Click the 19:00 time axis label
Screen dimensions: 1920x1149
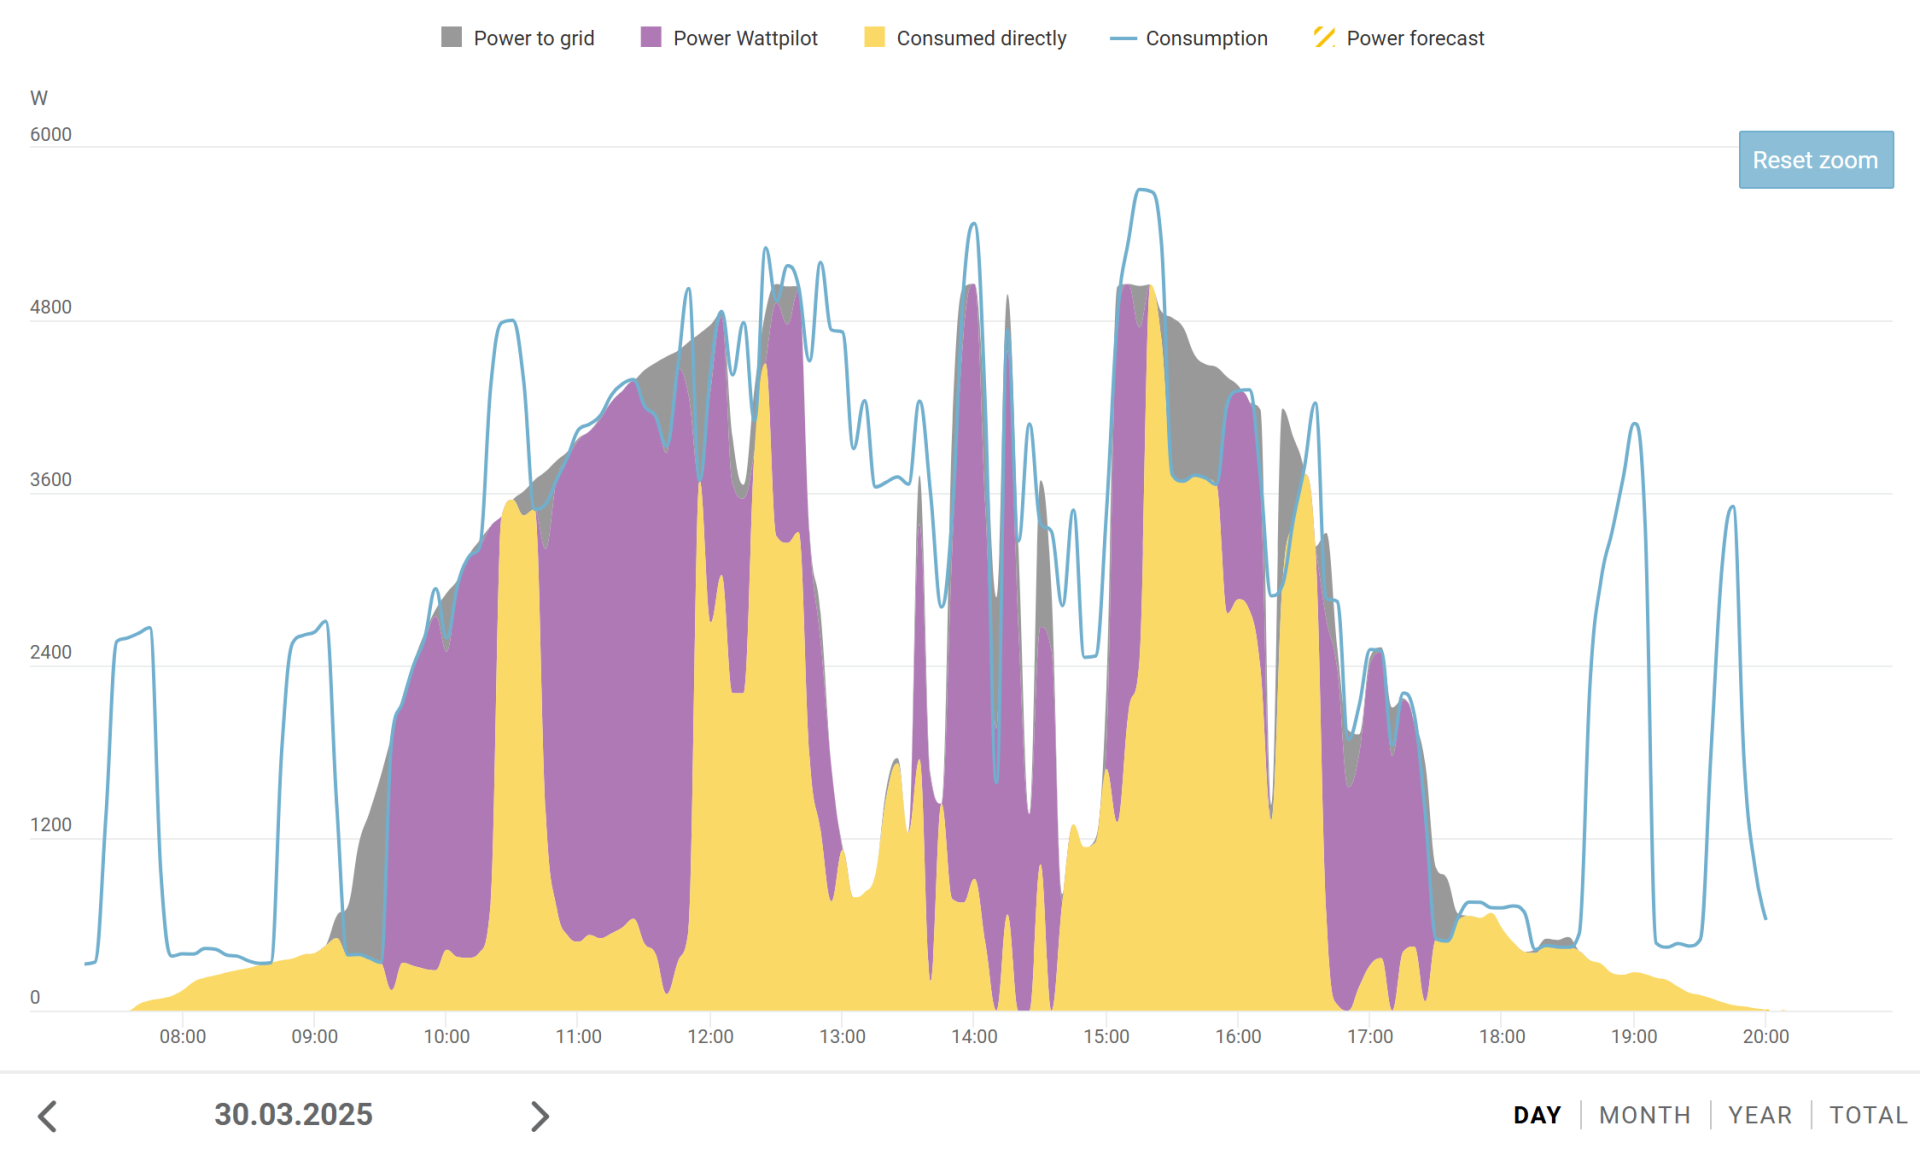(1634, 1037)
